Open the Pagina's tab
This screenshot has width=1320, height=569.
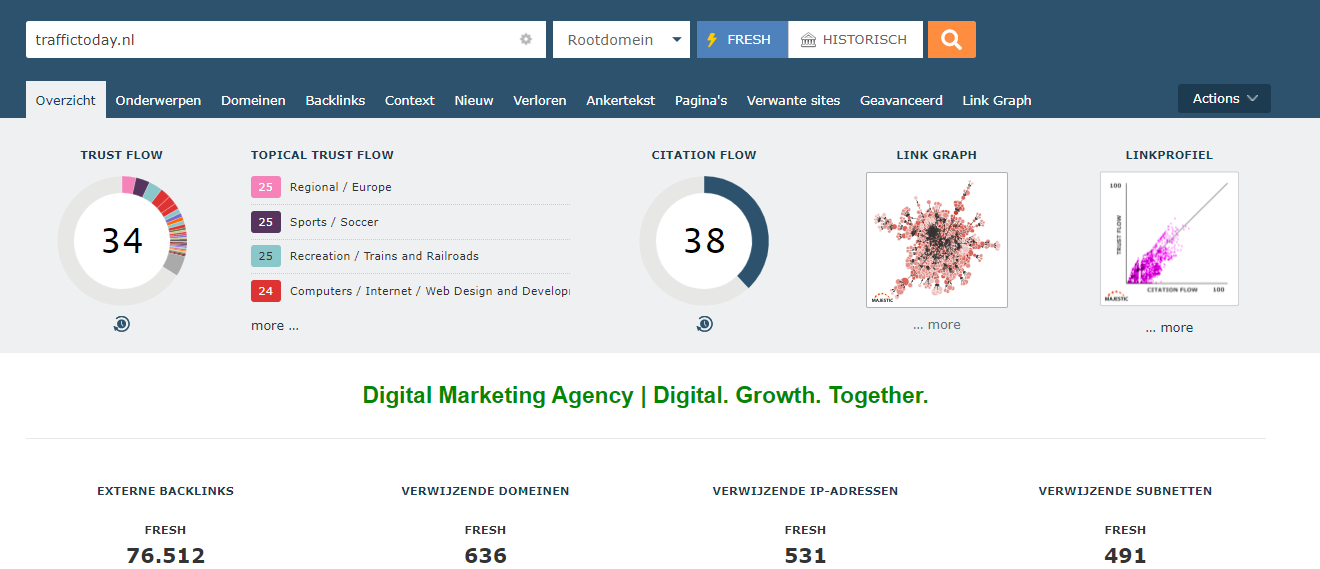coord(701,100)
